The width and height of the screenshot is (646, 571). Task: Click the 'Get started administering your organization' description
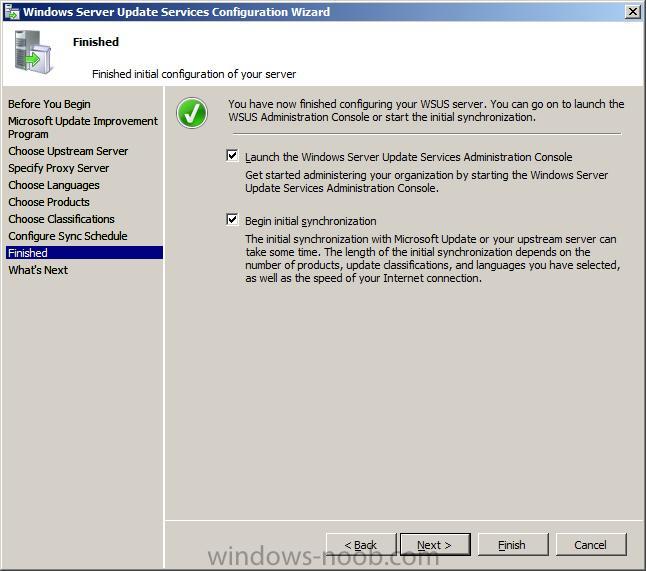[x=426, y=182]
